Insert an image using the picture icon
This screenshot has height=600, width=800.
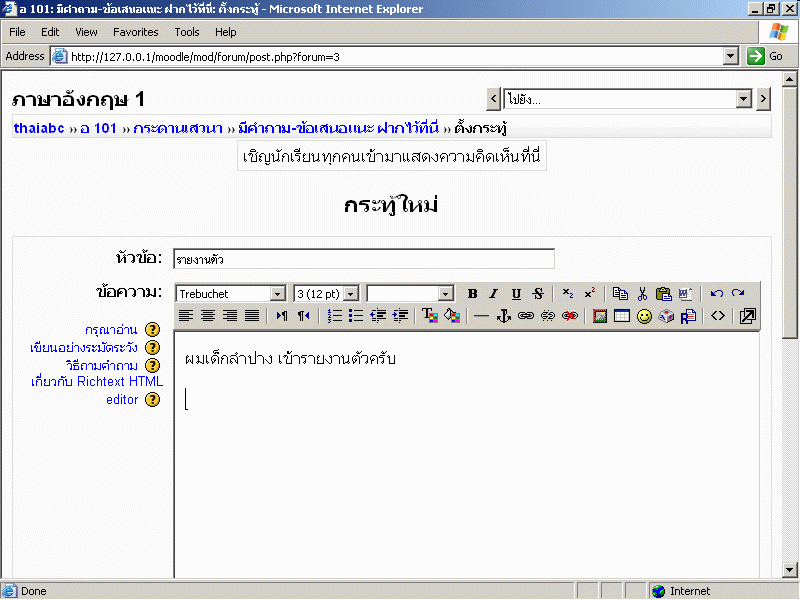pyautogui.click(x=600, y=316)
